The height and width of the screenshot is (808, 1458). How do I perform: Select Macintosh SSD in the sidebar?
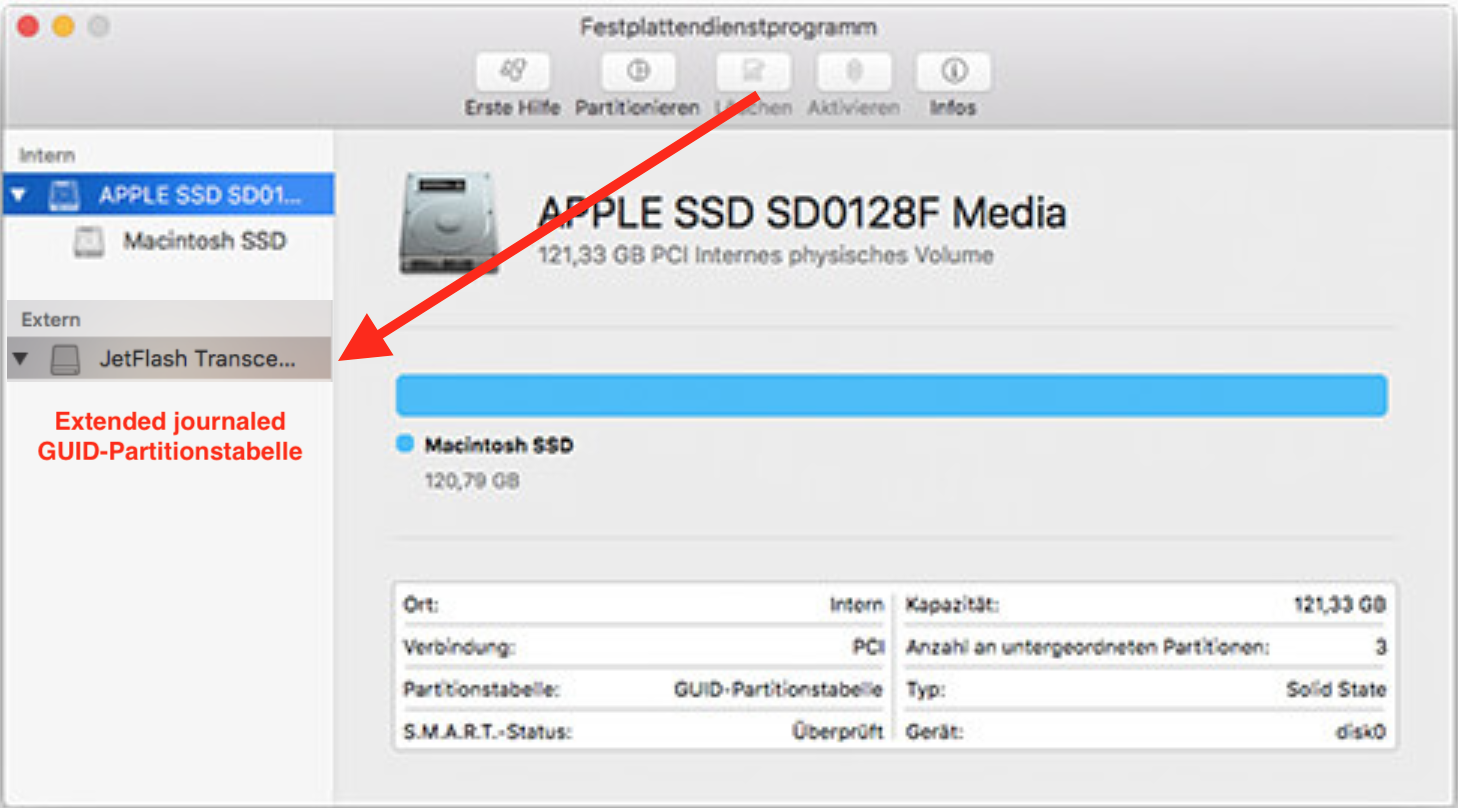pyautogui.click(x=205, y=241)
